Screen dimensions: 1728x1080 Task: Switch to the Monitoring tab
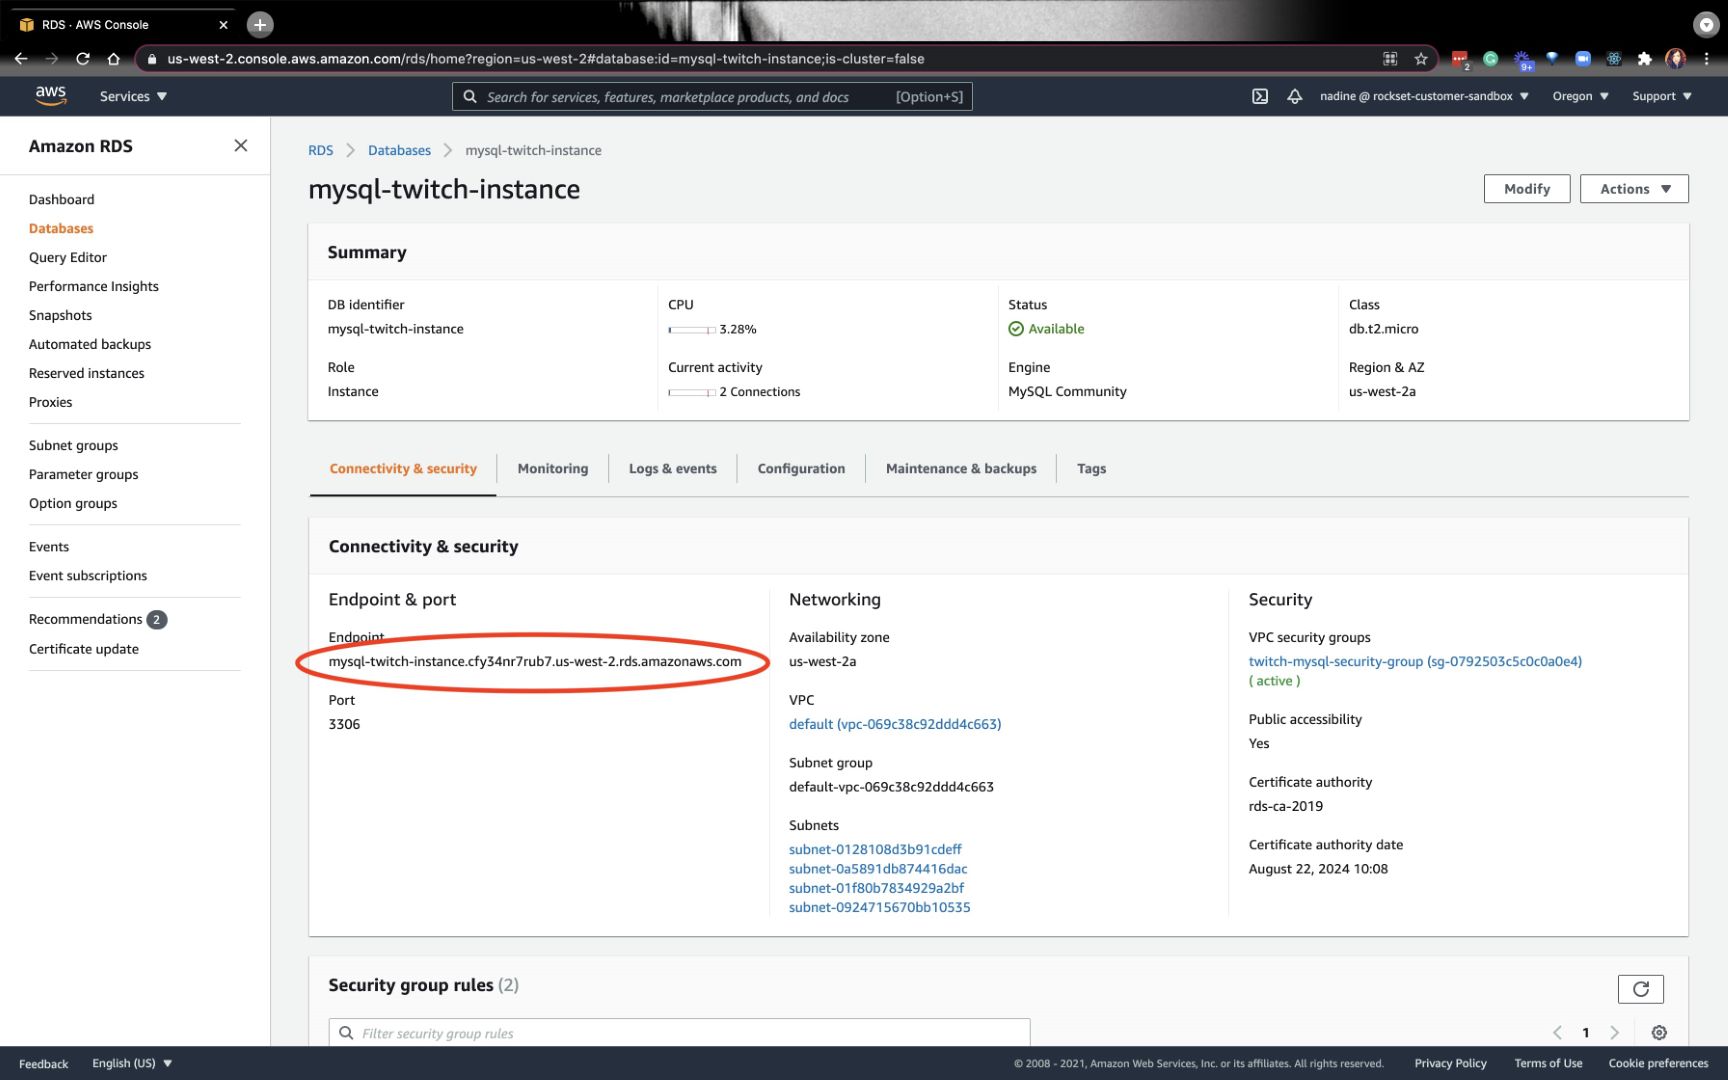pyautogui.click(x=553, y=469)
